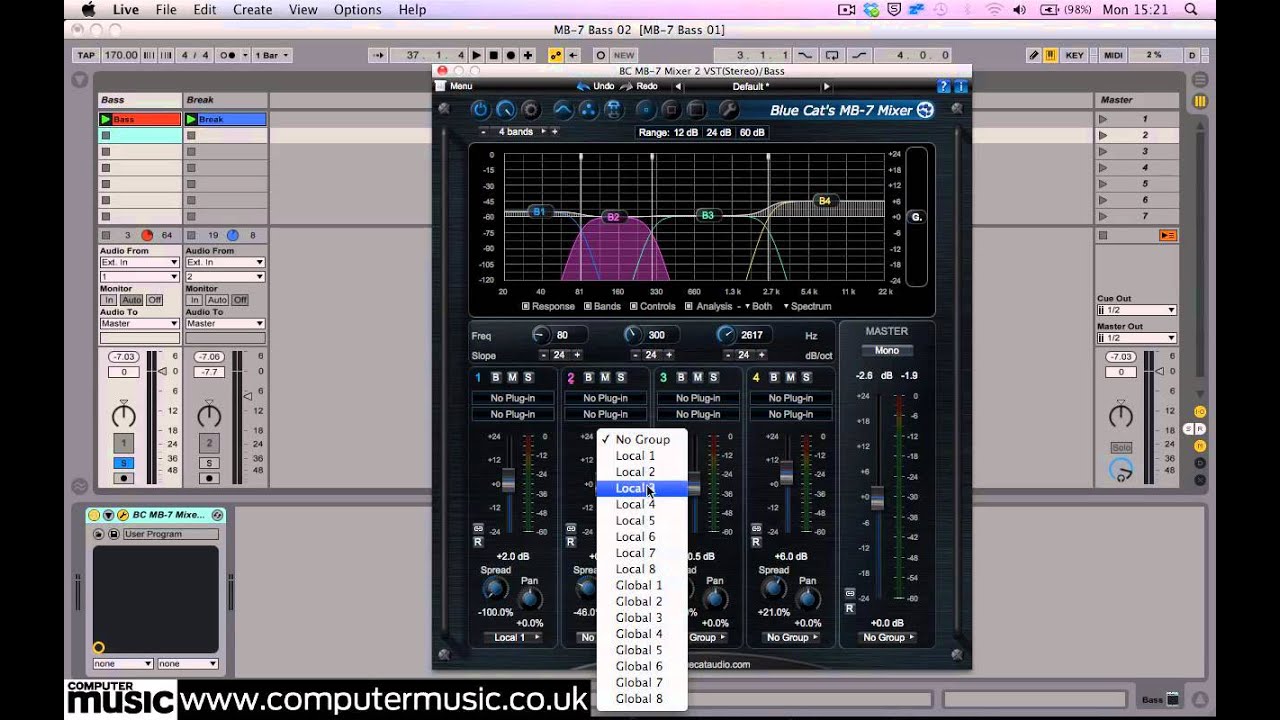
Task: Click the Undo arrow in plugin
Action: point(581,86)
